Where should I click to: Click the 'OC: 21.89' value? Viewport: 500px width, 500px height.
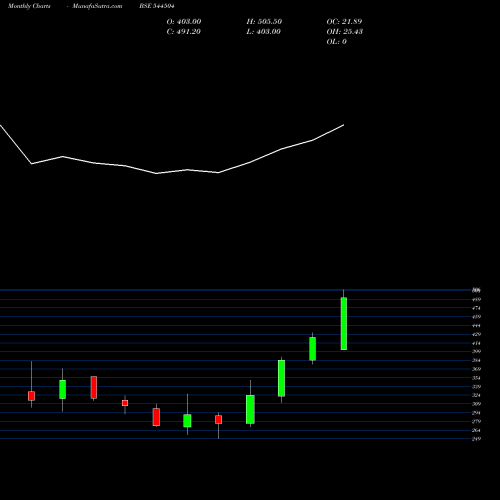[344, 21]
